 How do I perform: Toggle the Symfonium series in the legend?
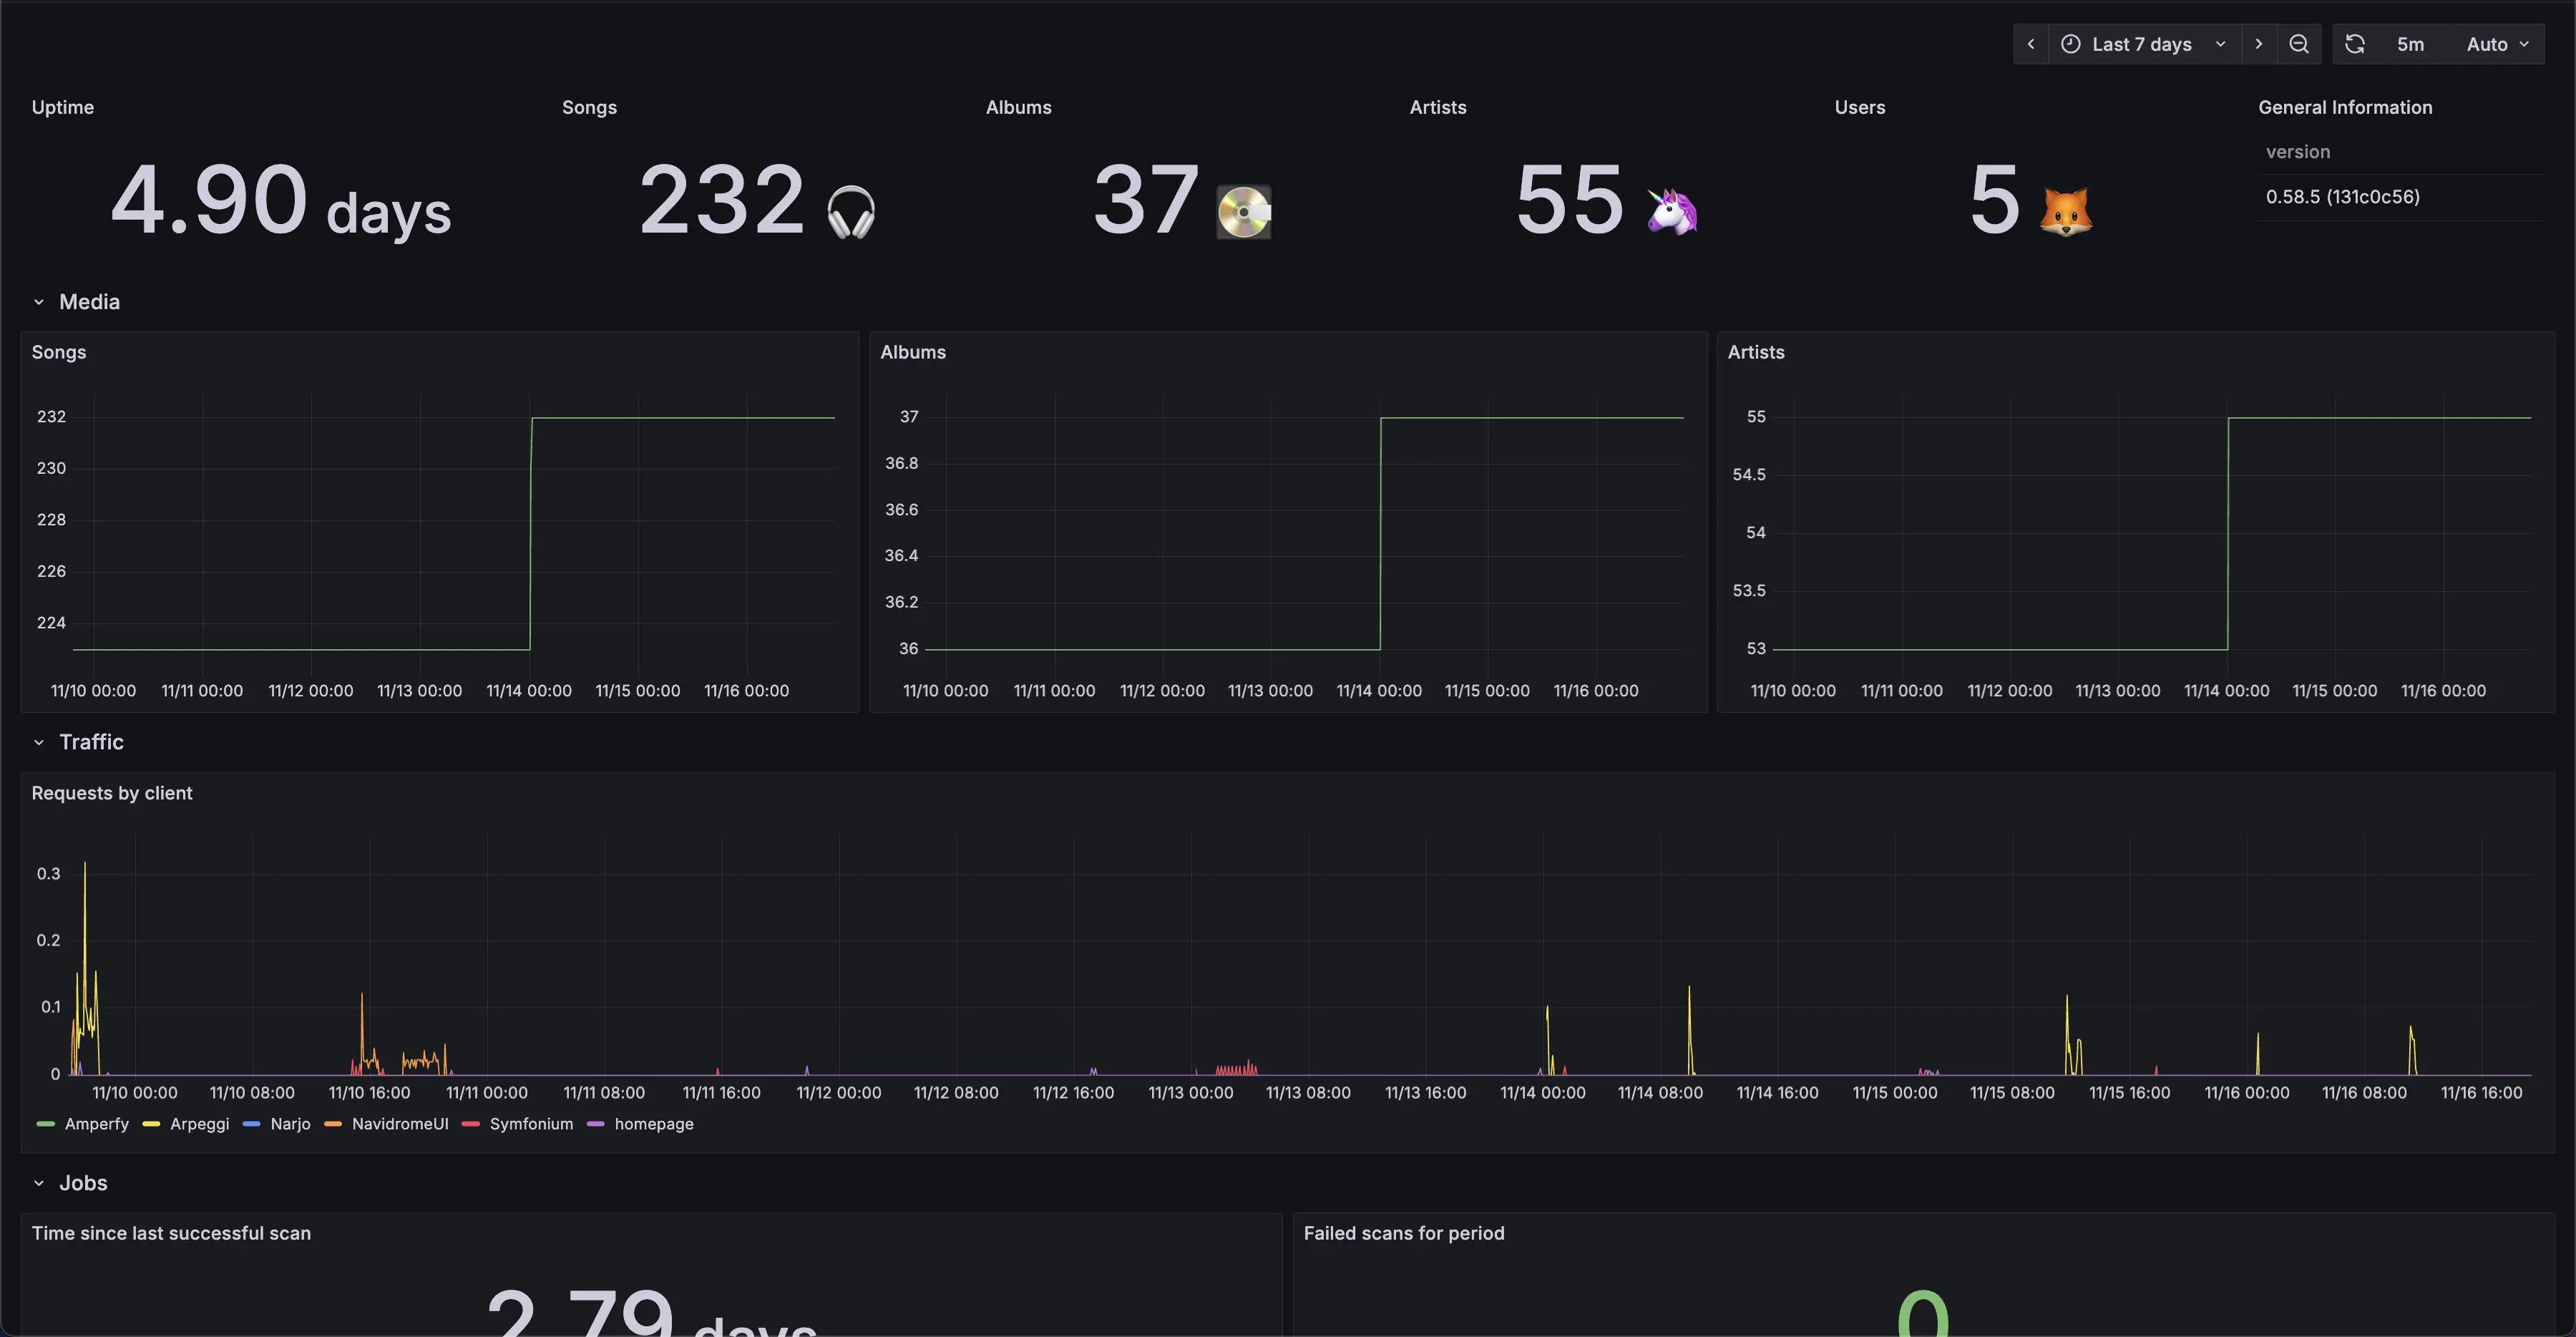(531, 1124)
